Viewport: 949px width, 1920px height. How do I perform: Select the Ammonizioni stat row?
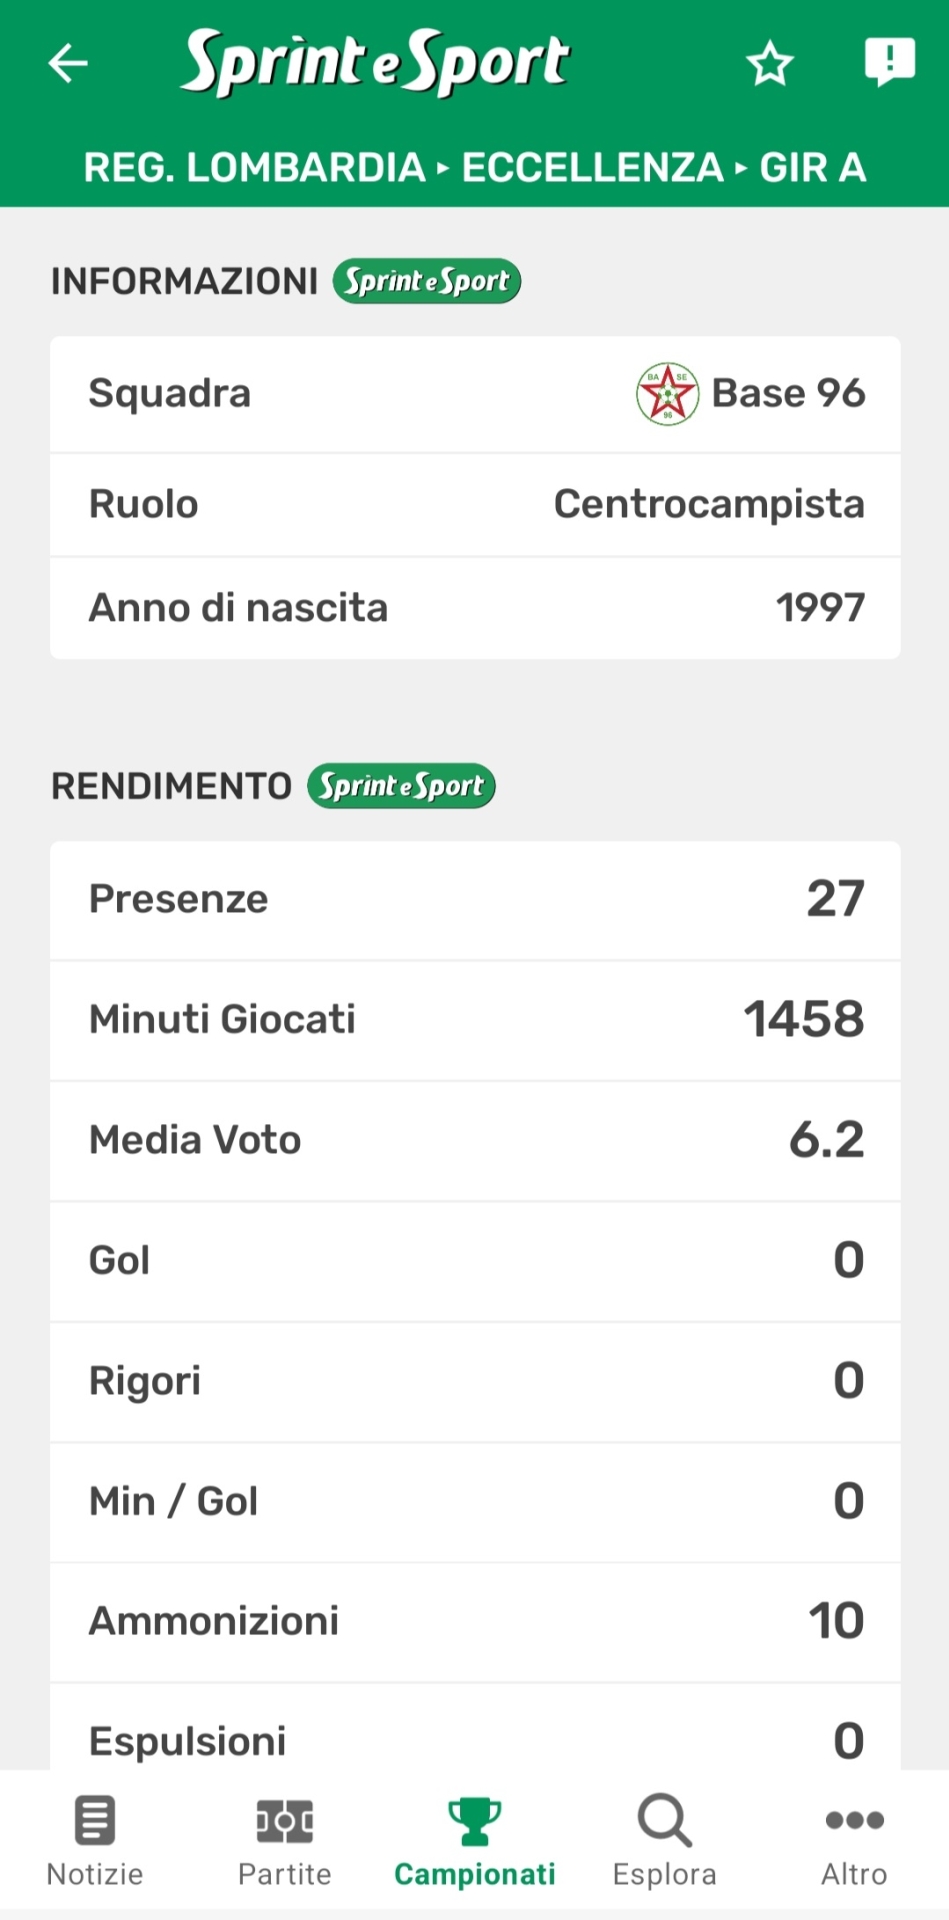475,1621
